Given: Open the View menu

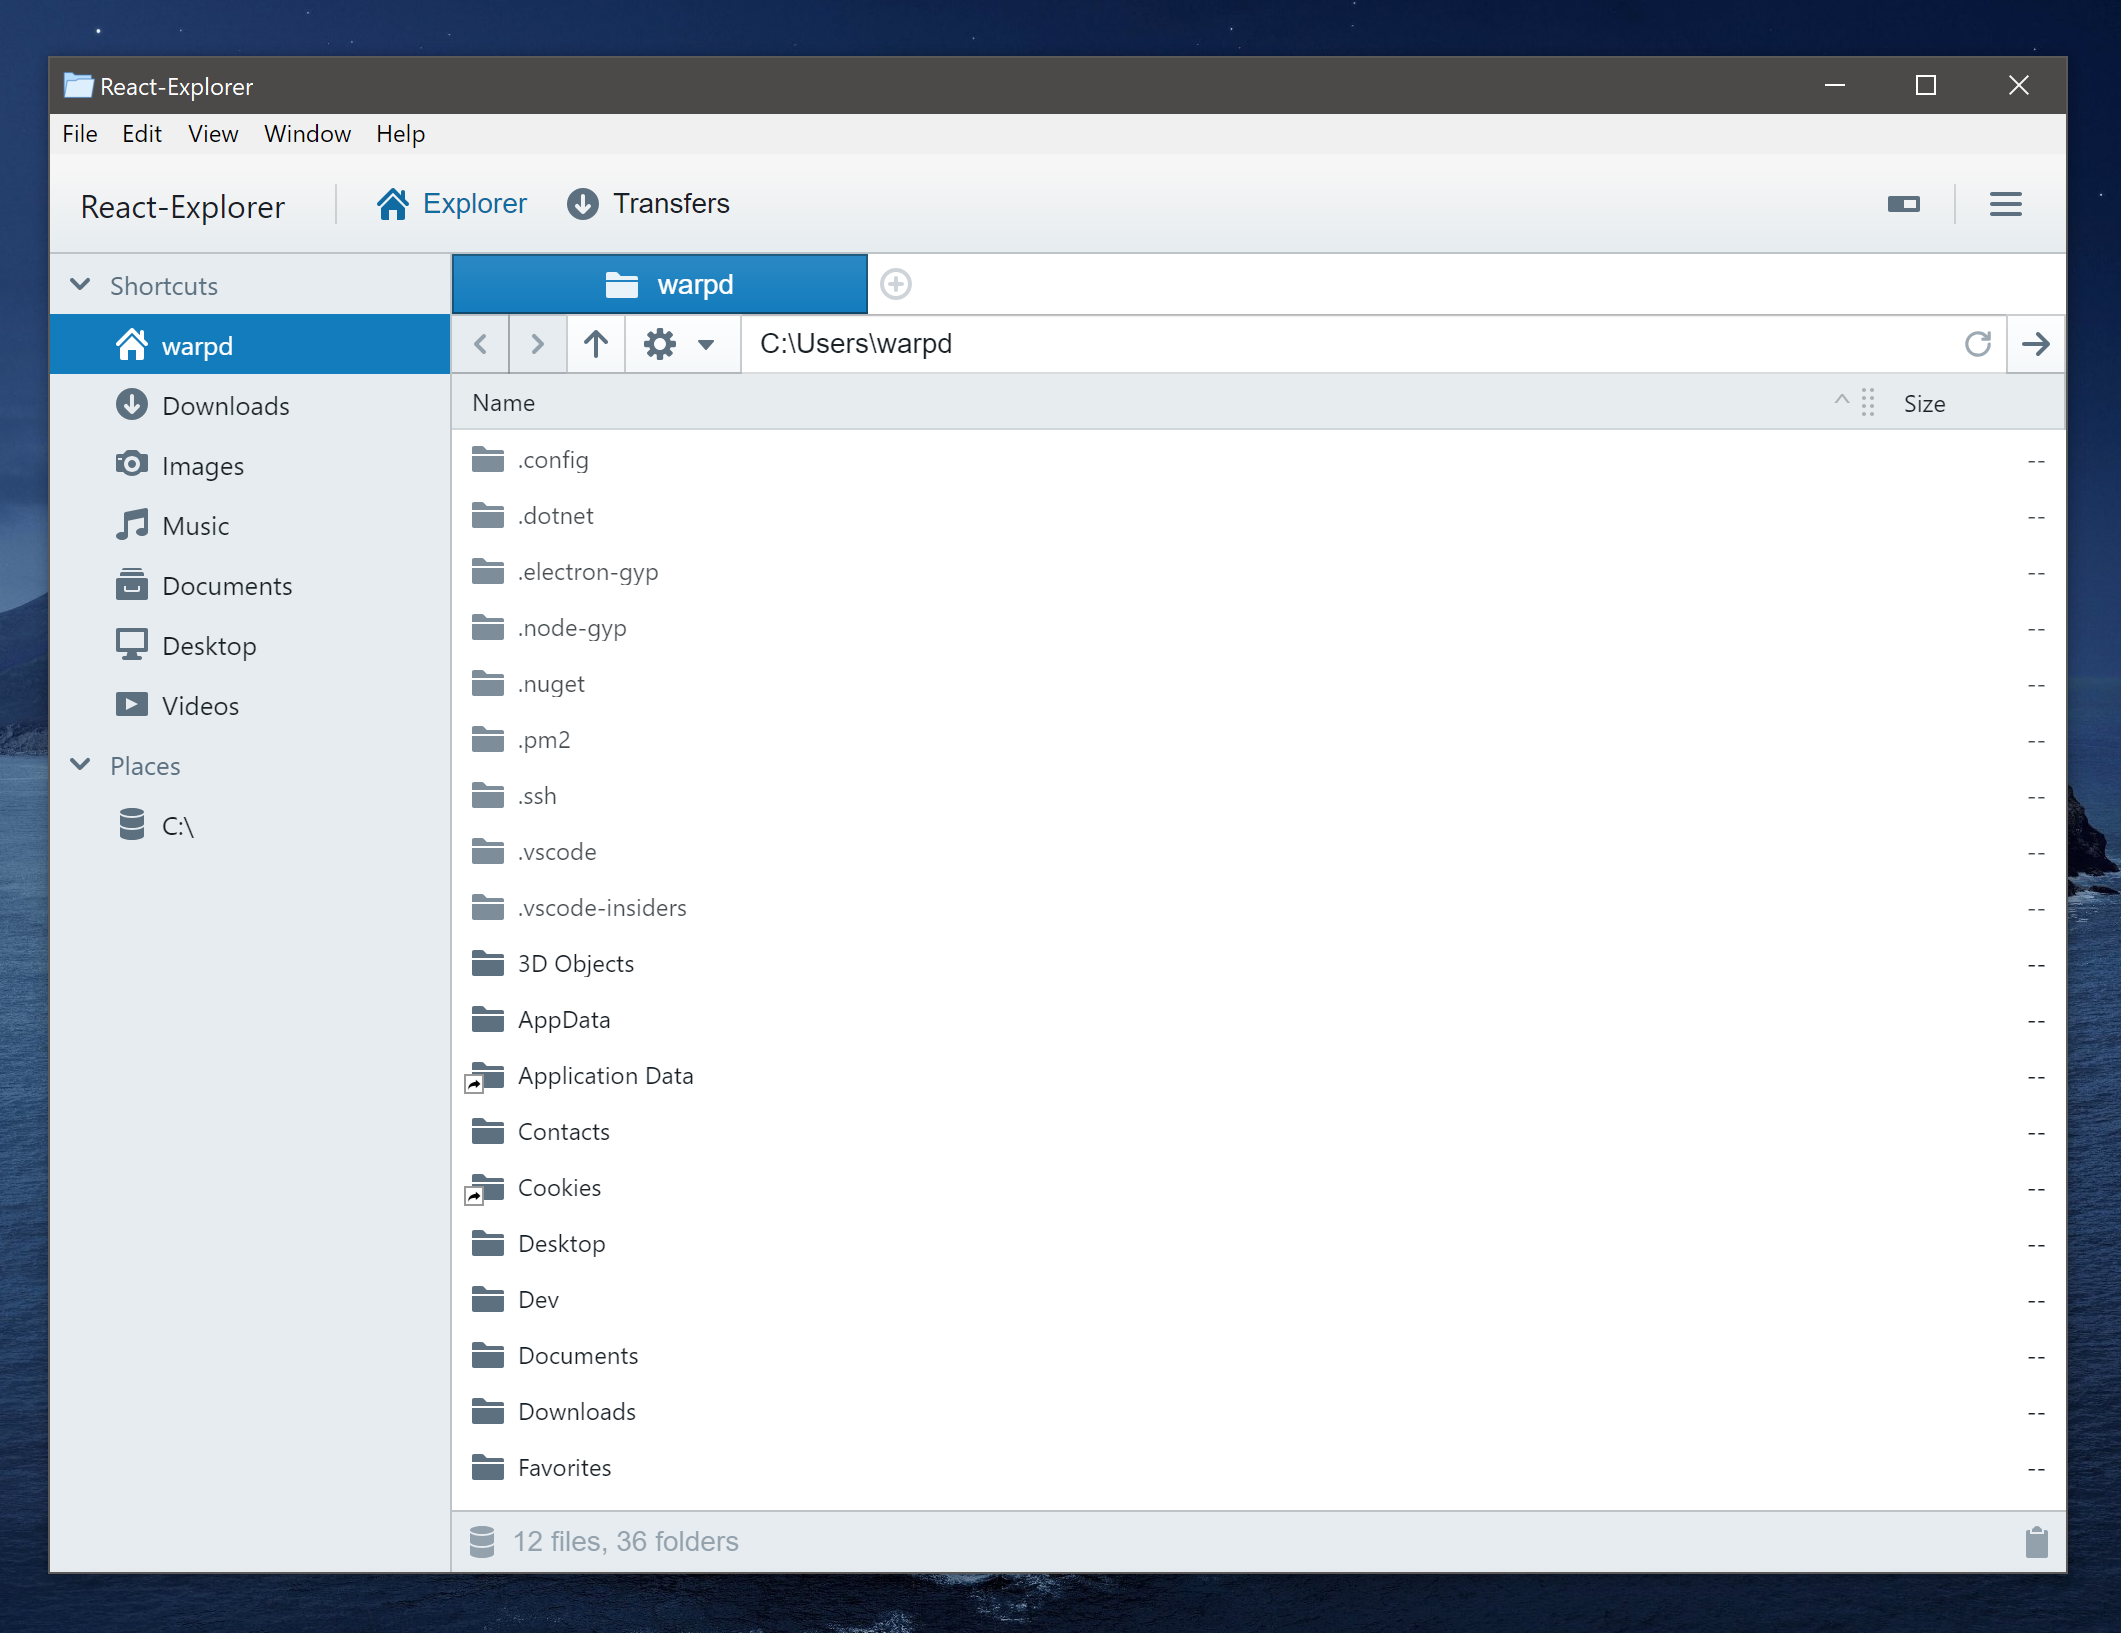Looking at the screenshot, I should tap(212, 134).
